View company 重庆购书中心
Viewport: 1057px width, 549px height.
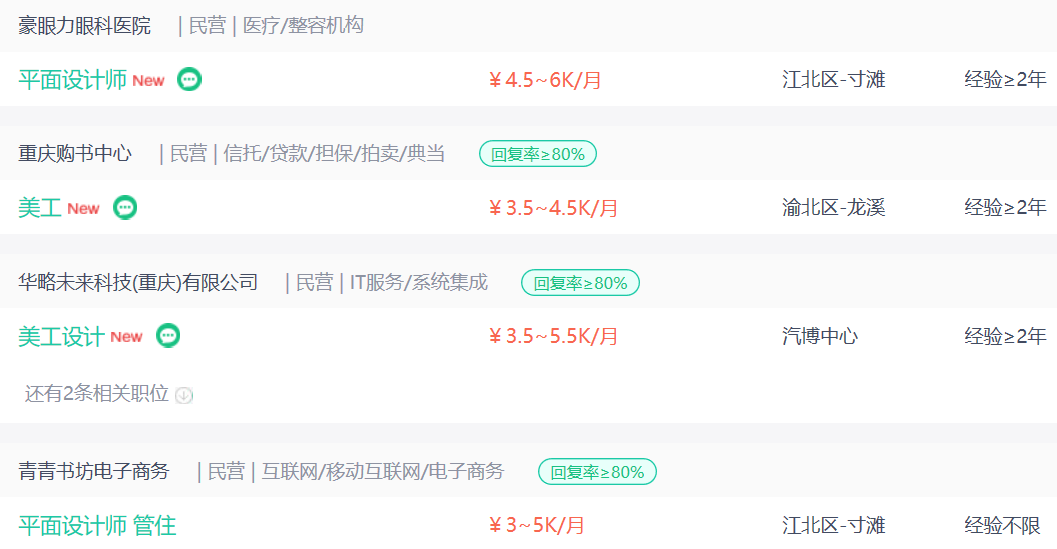75,154
